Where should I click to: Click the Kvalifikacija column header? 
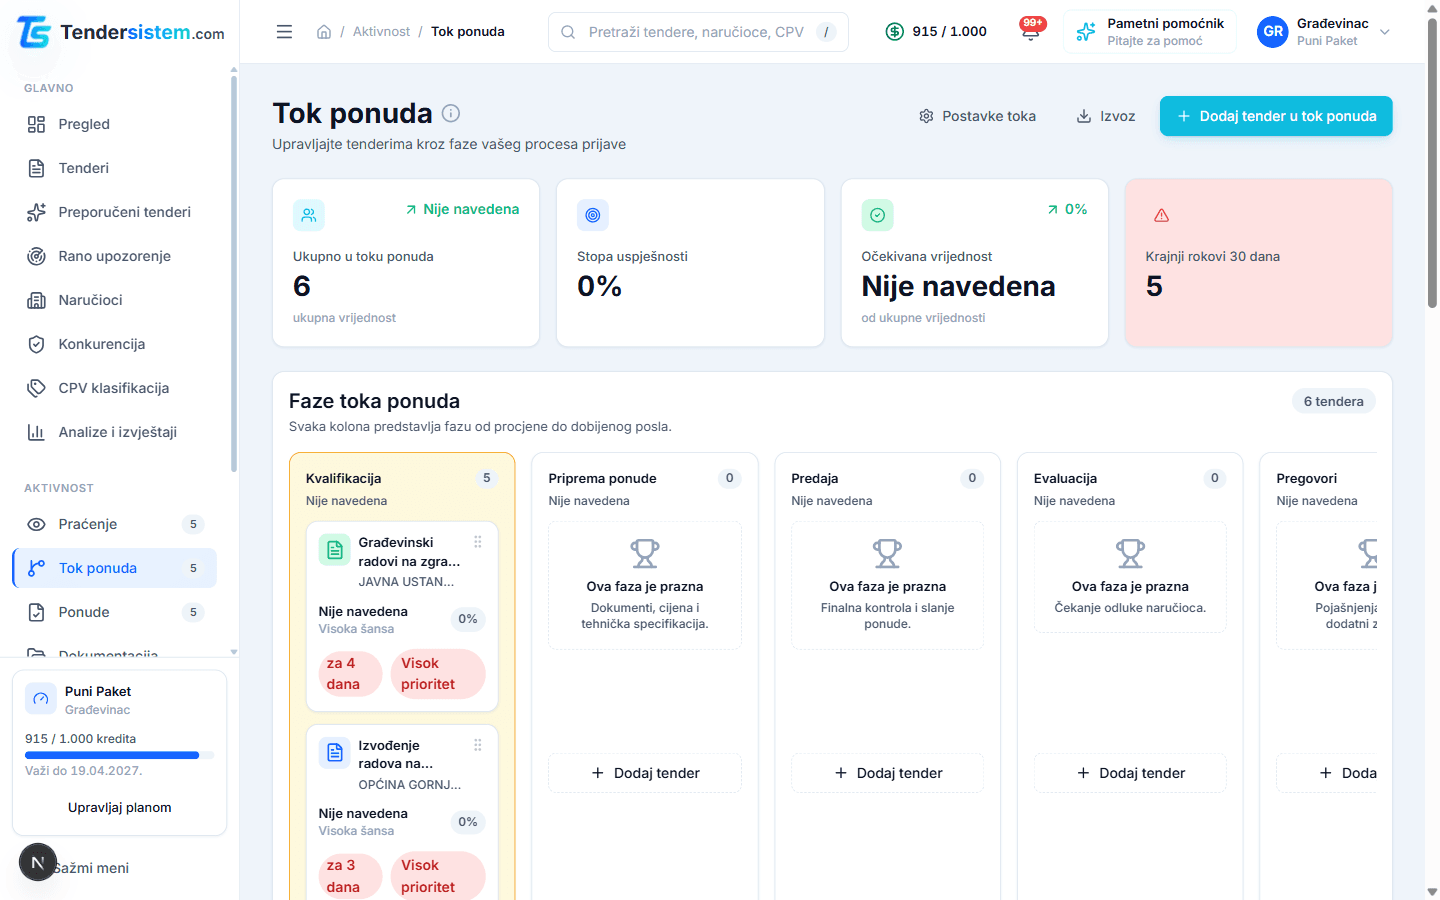click(401, 488)
